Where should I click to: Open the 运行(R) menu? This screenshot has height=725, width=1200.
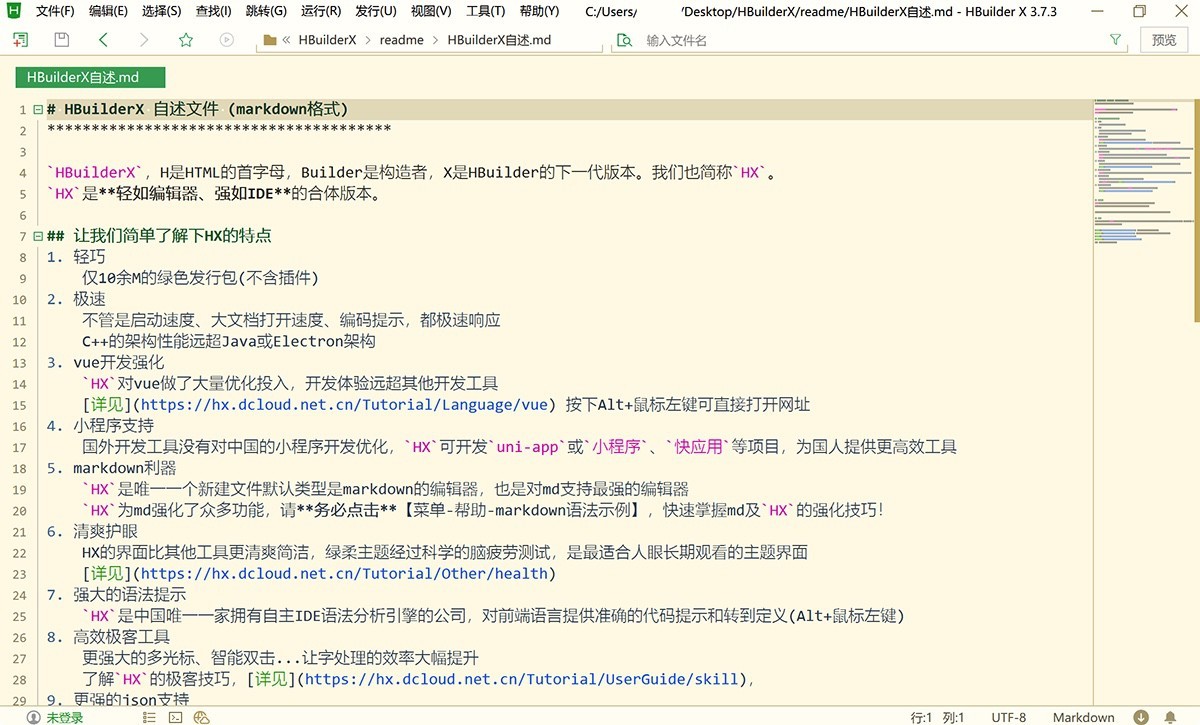(x=320, y=12)
